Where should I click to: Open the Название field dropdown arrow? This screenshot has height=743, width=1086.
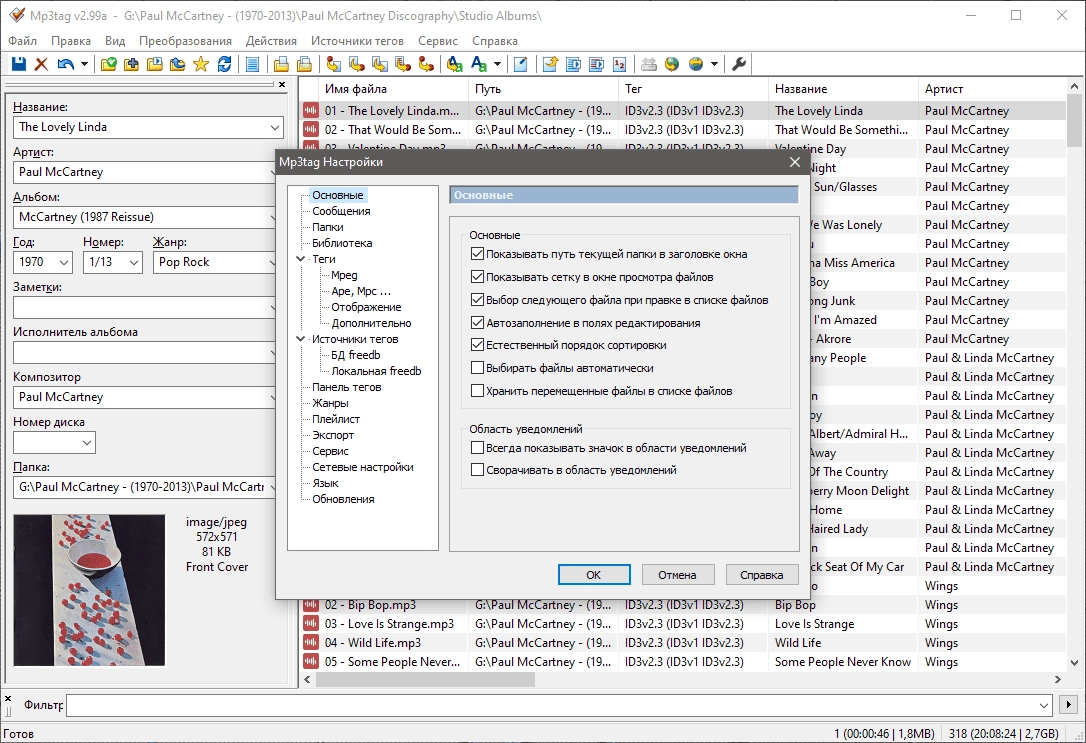[x=274, y=127]
